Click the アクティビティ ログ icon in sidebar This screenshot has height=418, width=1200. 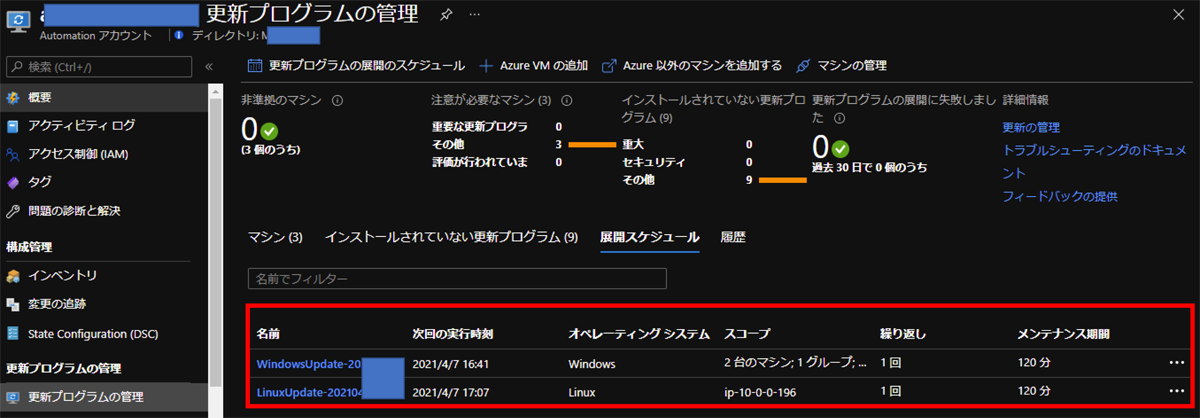[x=13, y=126]
